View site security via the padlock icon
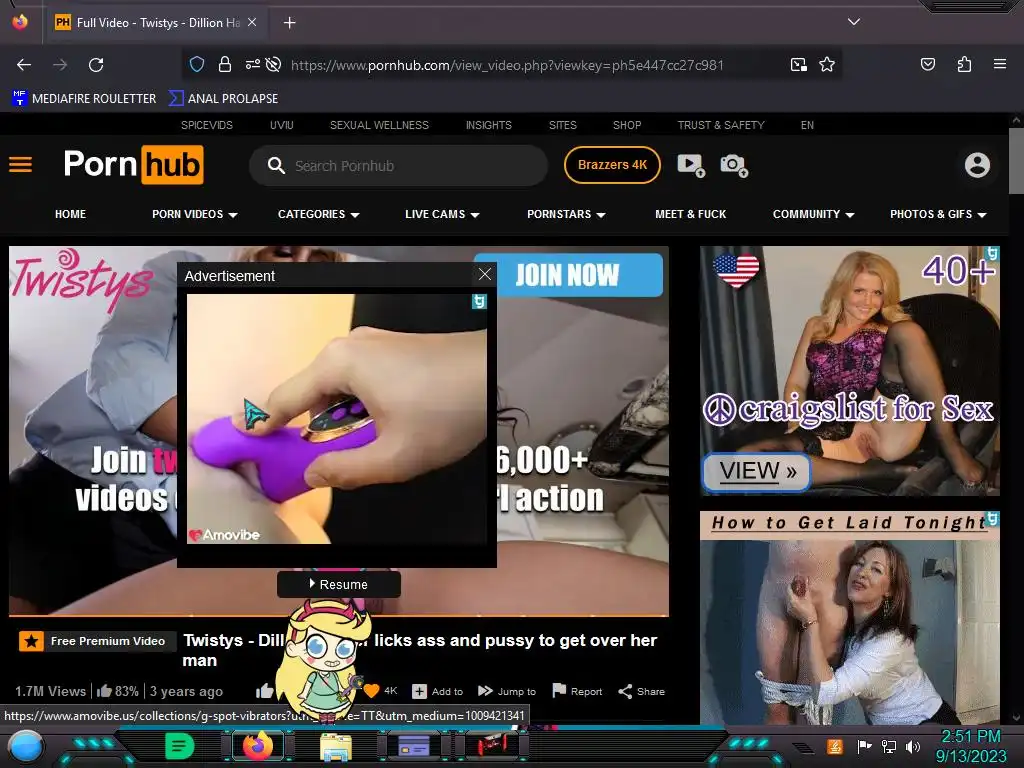1024x768 pixels. 225,64
